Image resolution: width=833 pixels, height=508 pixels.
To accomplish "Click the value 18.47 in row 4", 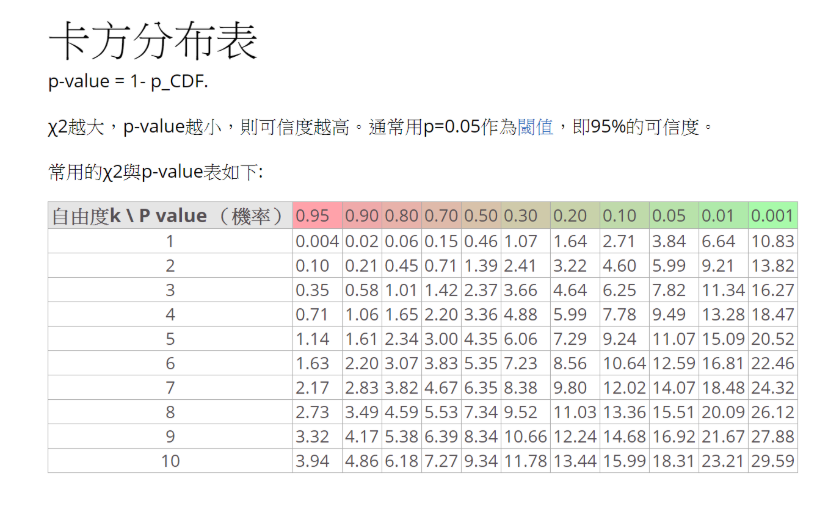I will [x=772, y=315].
